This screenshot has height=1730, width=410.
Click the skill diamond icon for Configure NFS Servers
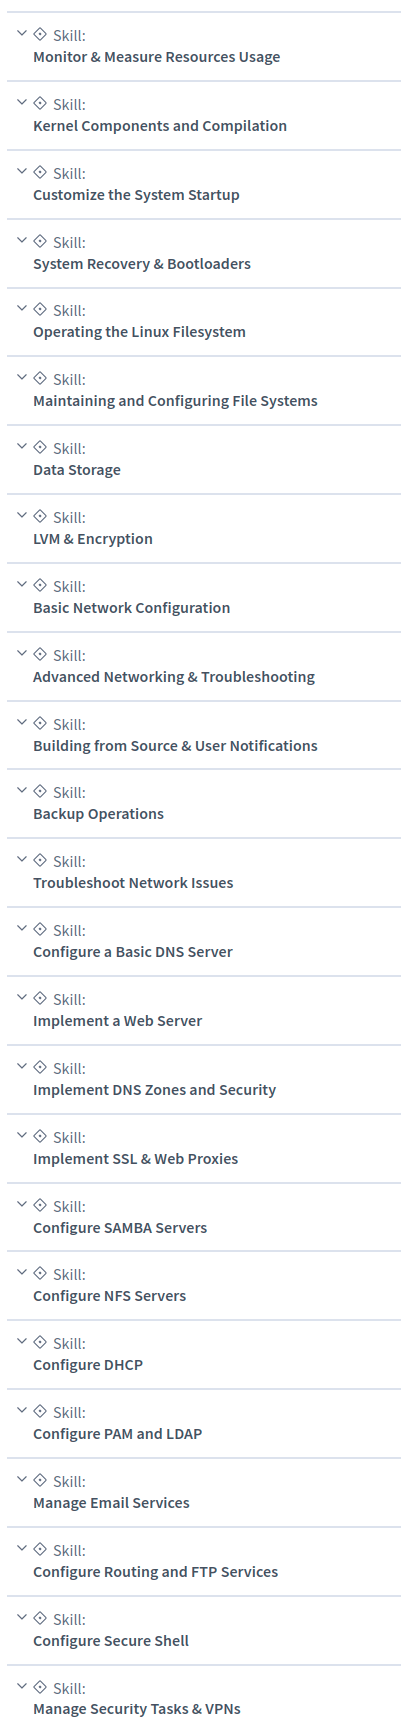40,1273
